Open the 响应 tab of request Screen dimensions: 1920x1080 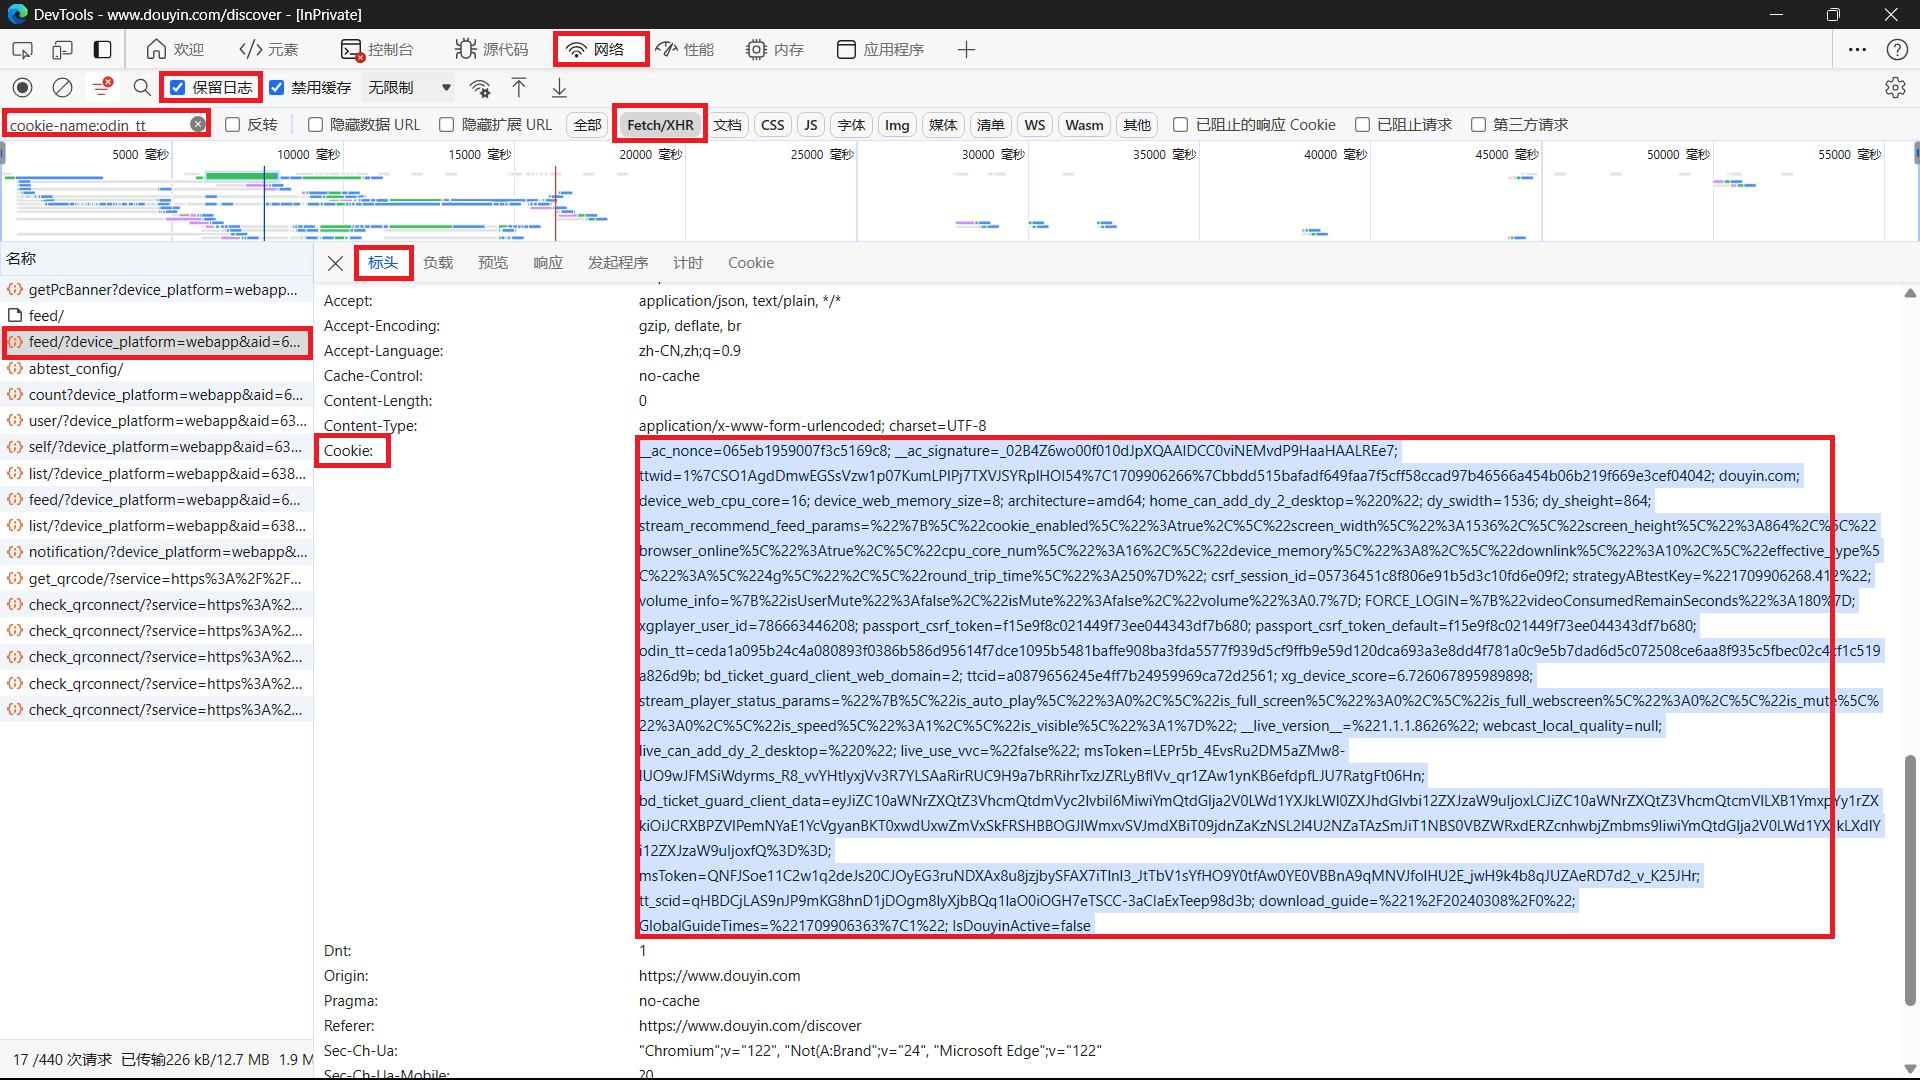click(x=547, y=263)
